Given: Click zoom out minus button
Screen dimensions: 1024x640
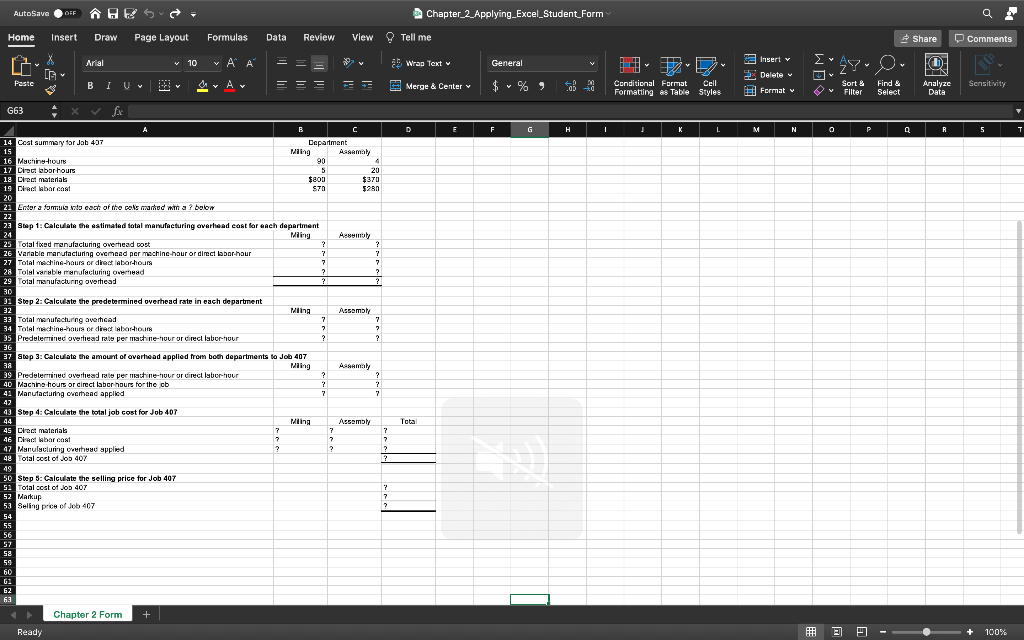Looking at the screenshot, I should [x=883, y=632].
